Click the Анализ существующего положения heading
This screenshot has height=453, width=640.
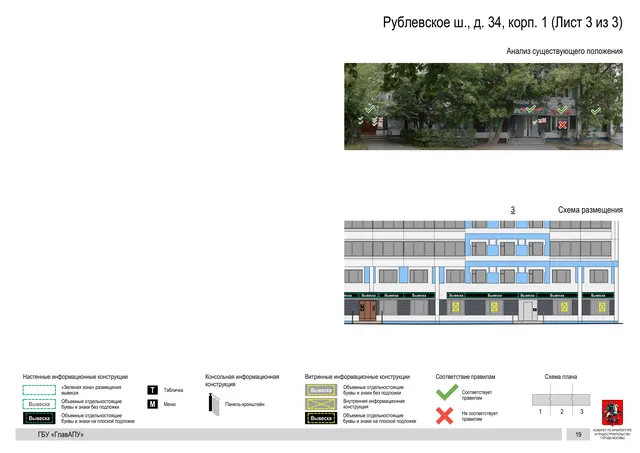564,51
